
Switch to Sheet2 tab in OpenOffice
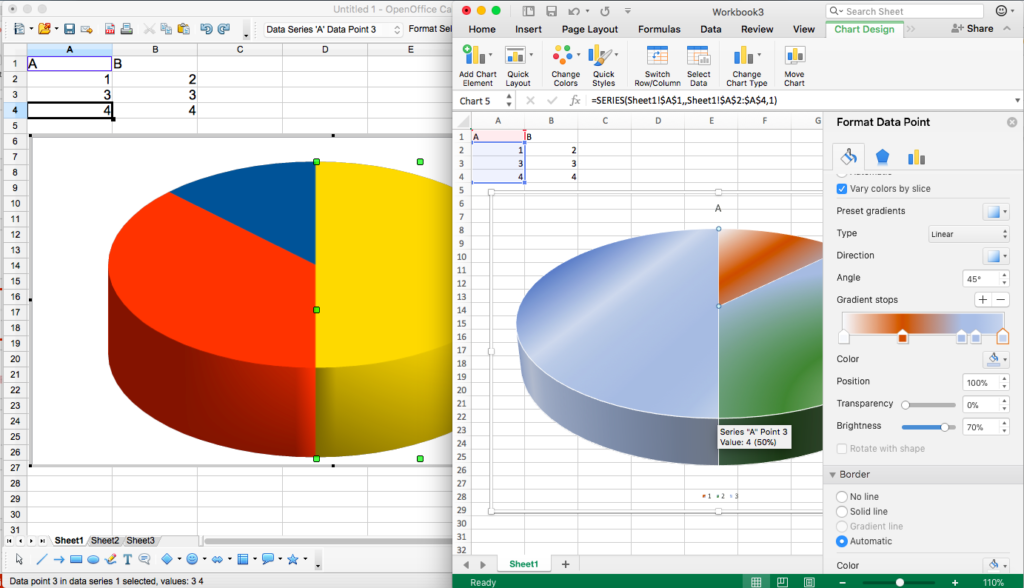[x=104, y=540]
